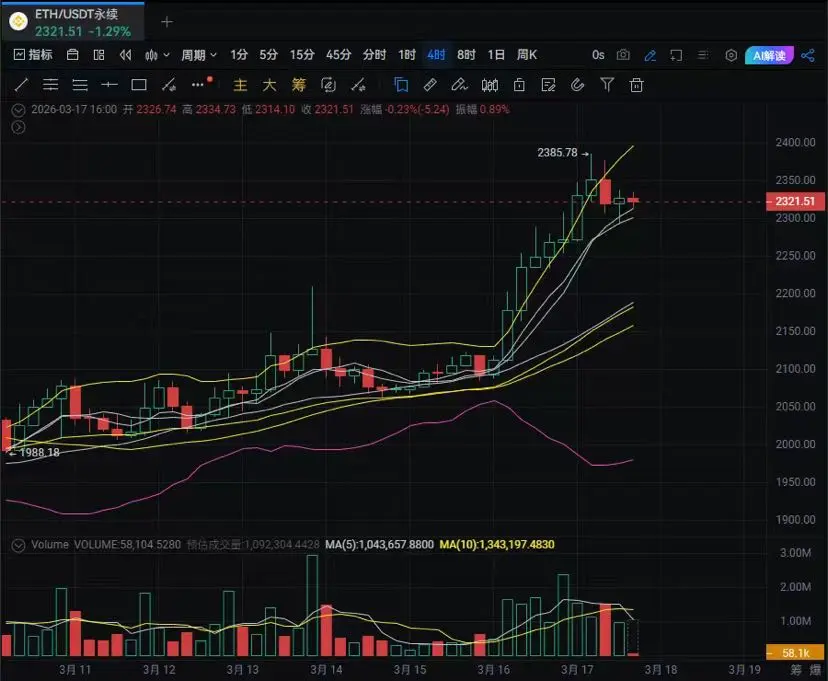Toggle the 大 large order indicator
Screen dimensions: 828x681
[x=269, y=85]
